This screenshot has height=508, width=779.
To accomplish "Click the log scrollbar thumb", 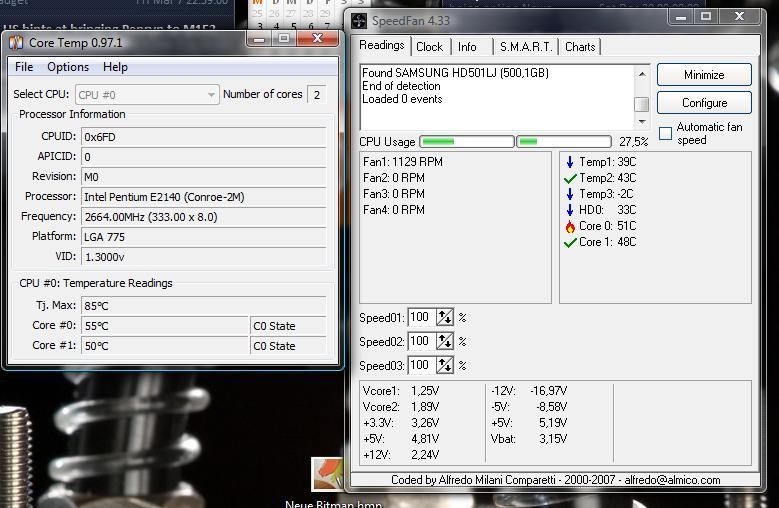I will pyautogui.click(x=642, y=104).
